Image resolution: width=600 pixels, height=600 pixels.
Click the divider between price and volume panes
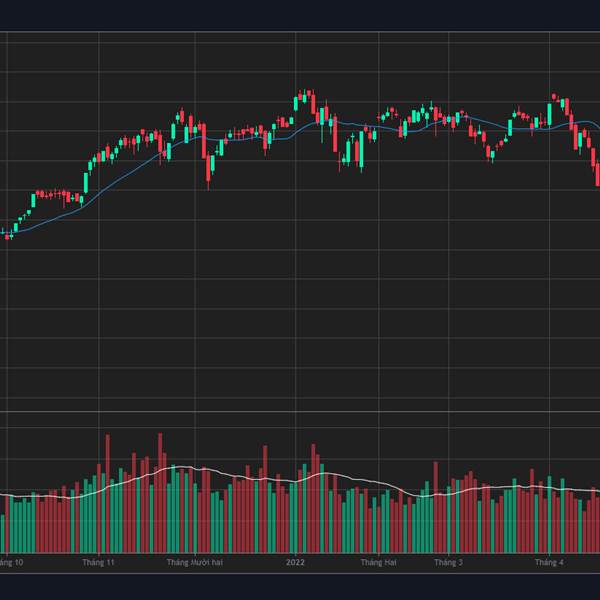(300, 411)
